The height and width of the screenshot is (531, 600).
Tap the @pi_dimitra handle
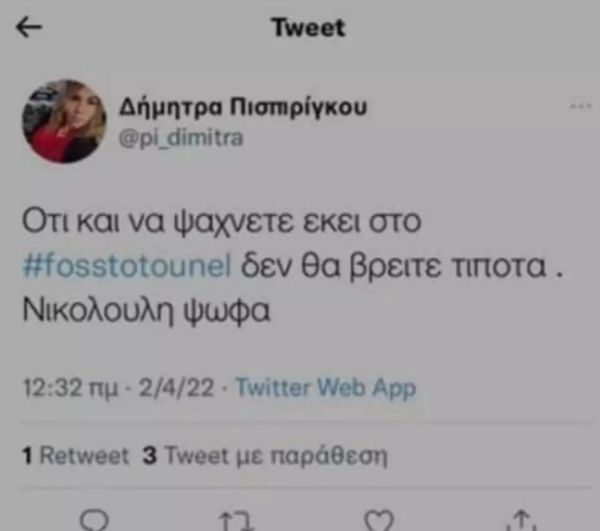181,138
